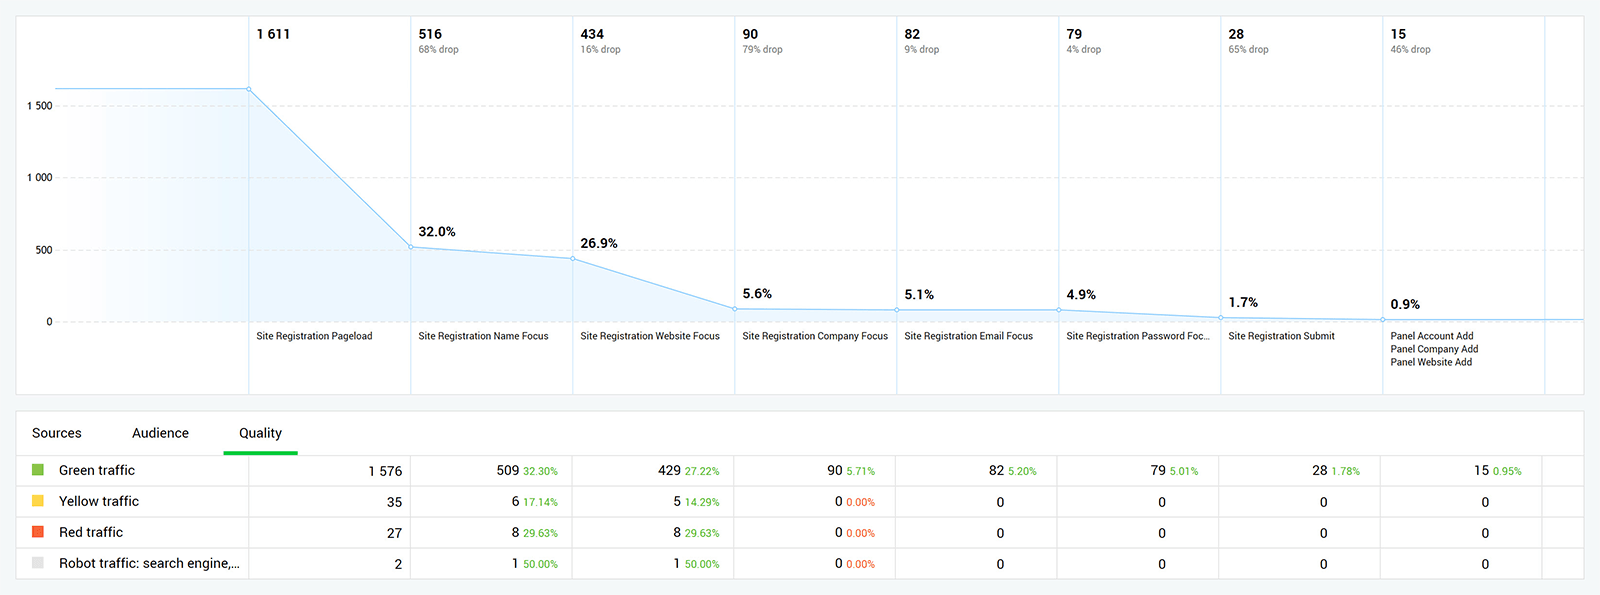Click the 1 000 y-axis label

[40, 178]
